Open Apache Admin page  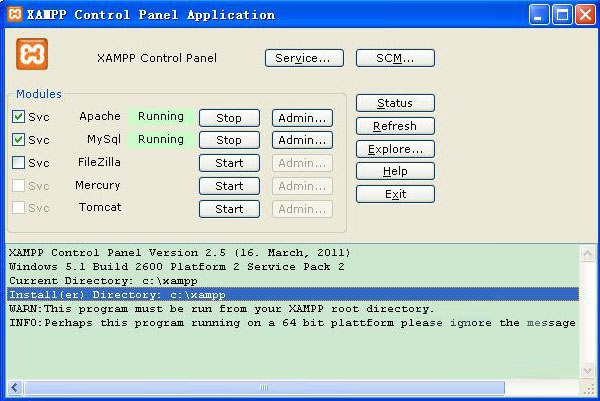point(302,118)
